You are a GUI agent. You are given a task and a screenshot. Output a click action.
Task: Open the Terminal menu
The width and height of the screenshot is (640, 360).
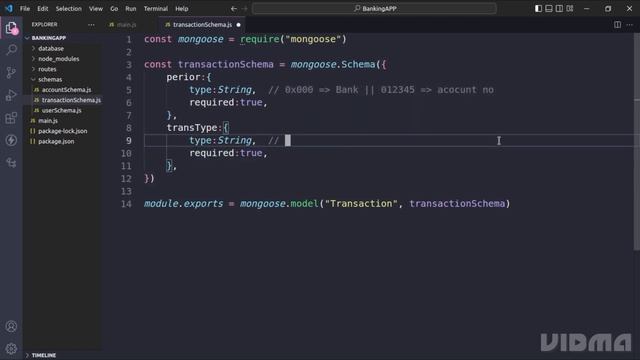156,9
